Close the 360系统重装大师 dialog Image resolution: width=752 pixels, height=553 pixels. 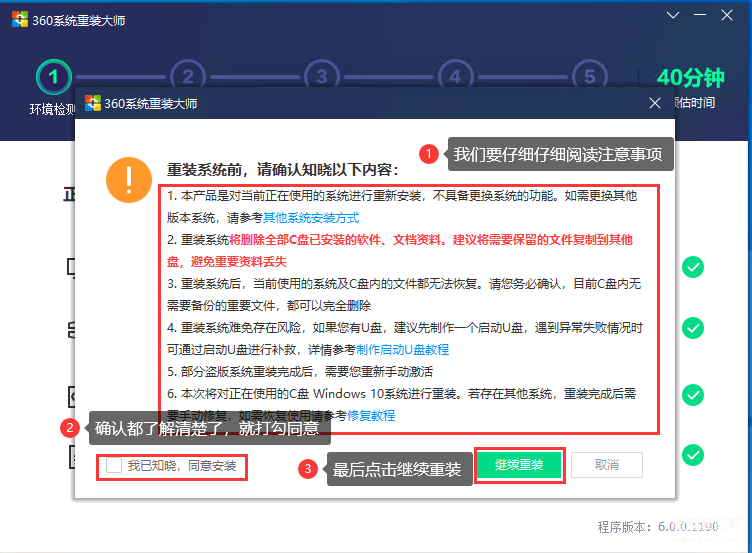pos(655,103)
